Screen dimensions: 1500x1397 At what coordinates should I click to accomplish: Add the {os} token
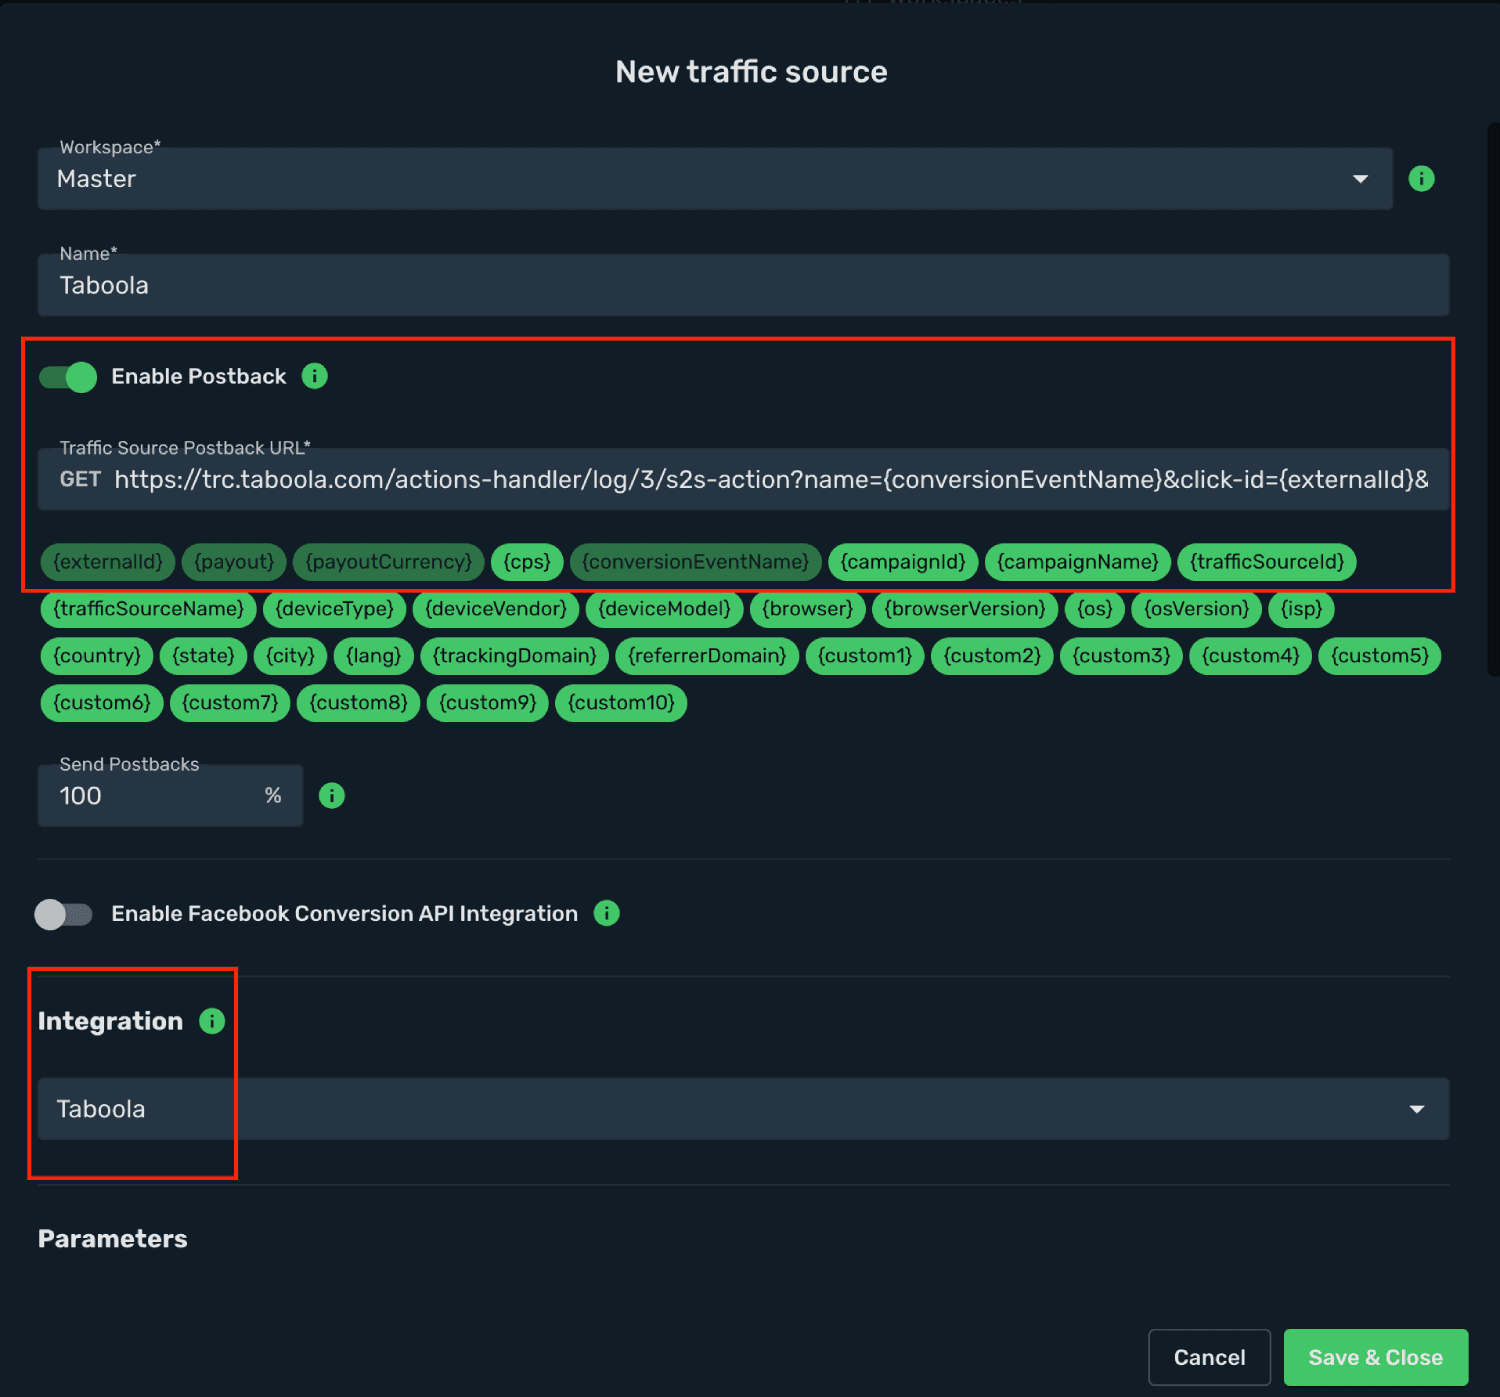click(1095, 609)
